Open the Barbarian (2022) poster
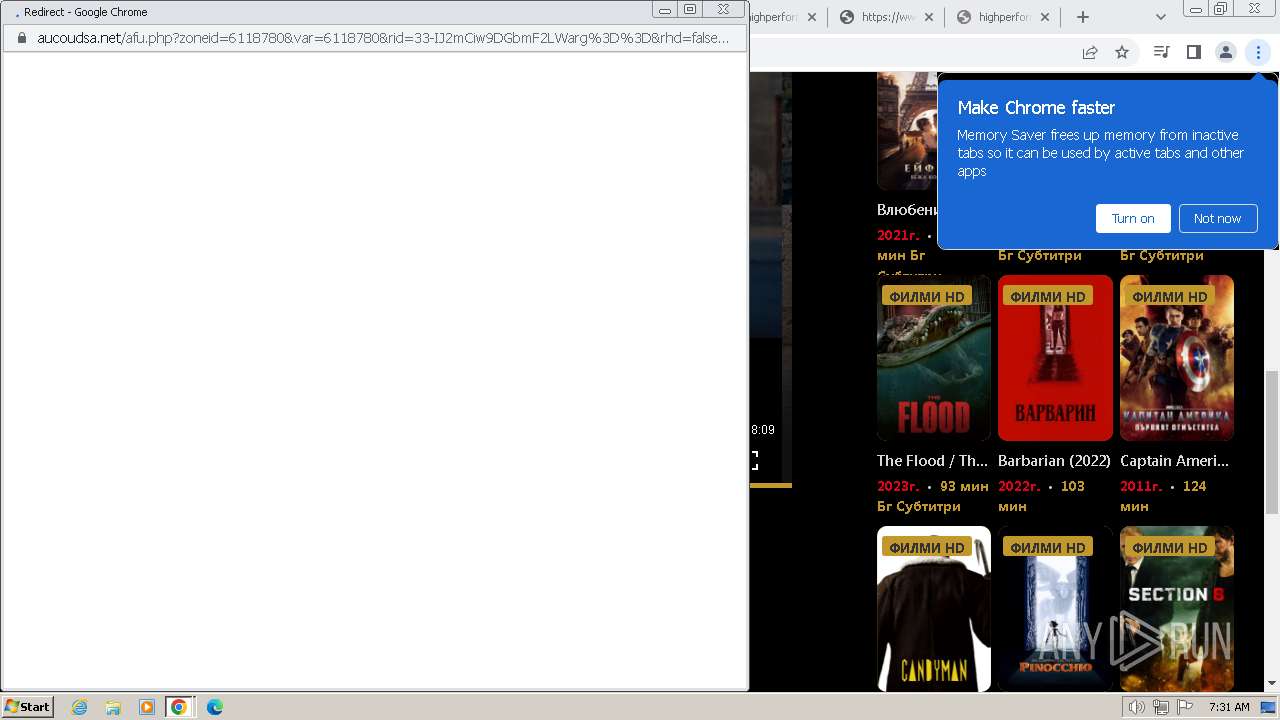 pyautogui.click(x=1055, y=358)
